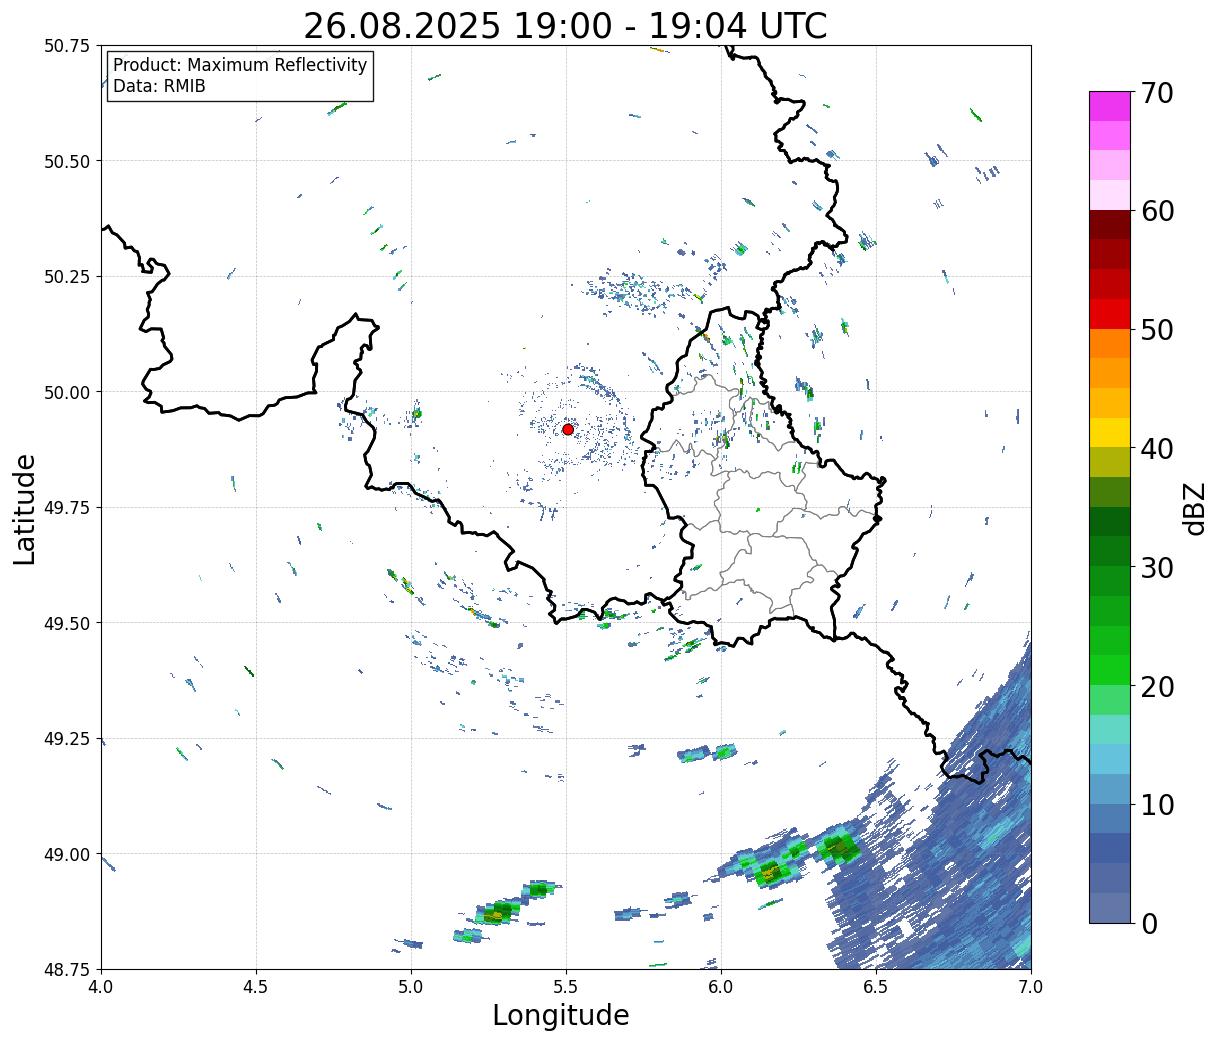Click the longitude tick label 4.5
Image resolution: width=1219 pixels, height=1040 pixels.
256,987
